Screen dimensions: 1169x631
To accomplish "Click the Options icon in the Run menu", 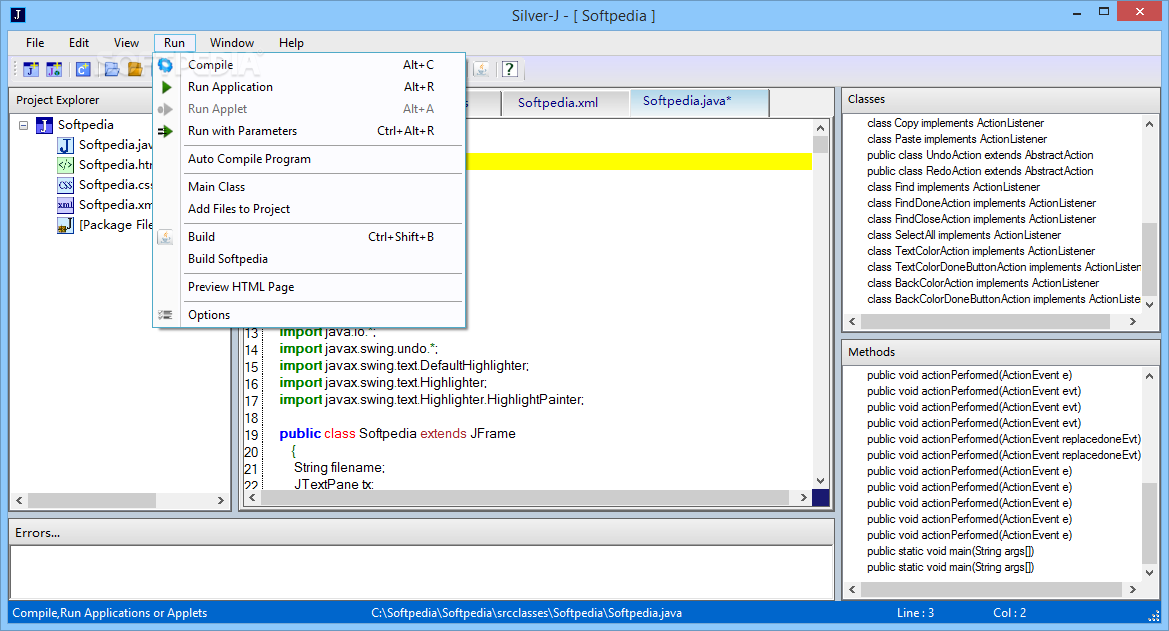I will point(166,315).
